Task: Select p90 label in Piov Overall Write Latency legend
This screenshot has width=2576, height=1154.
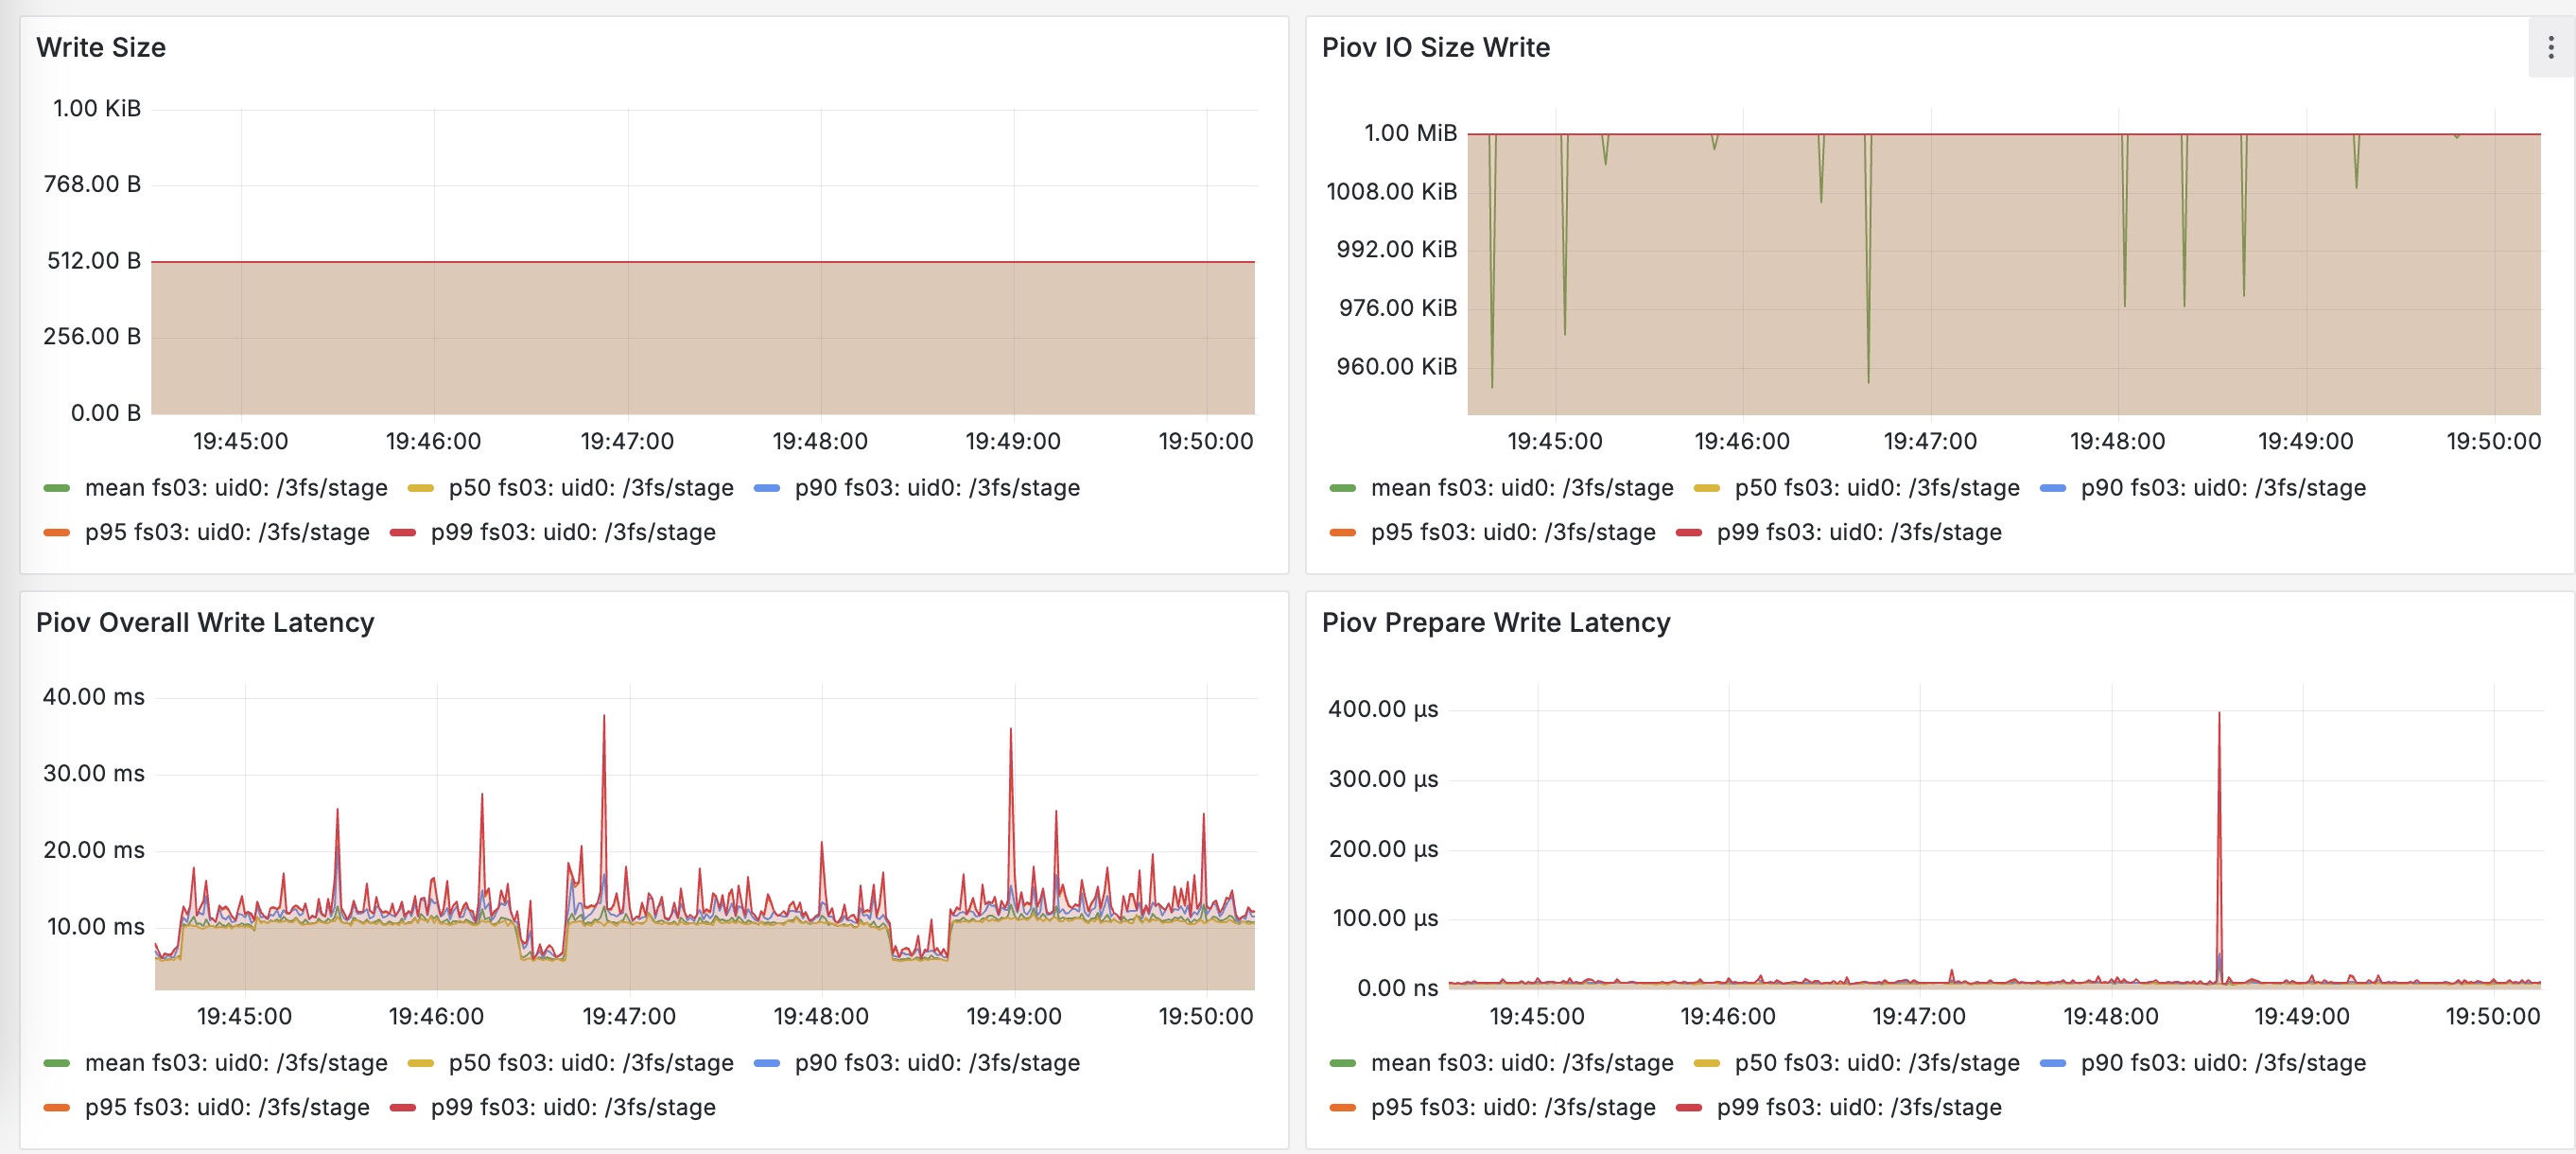Action: point(937,1063)
